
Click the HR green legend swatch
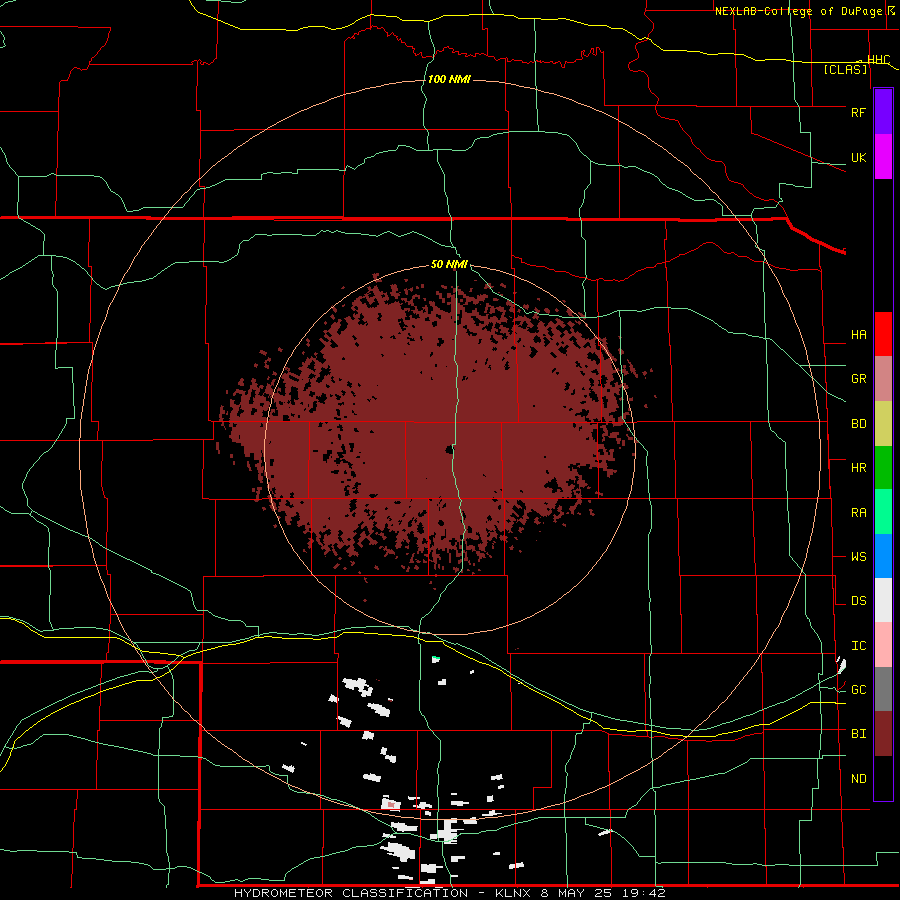coord(883,468)
